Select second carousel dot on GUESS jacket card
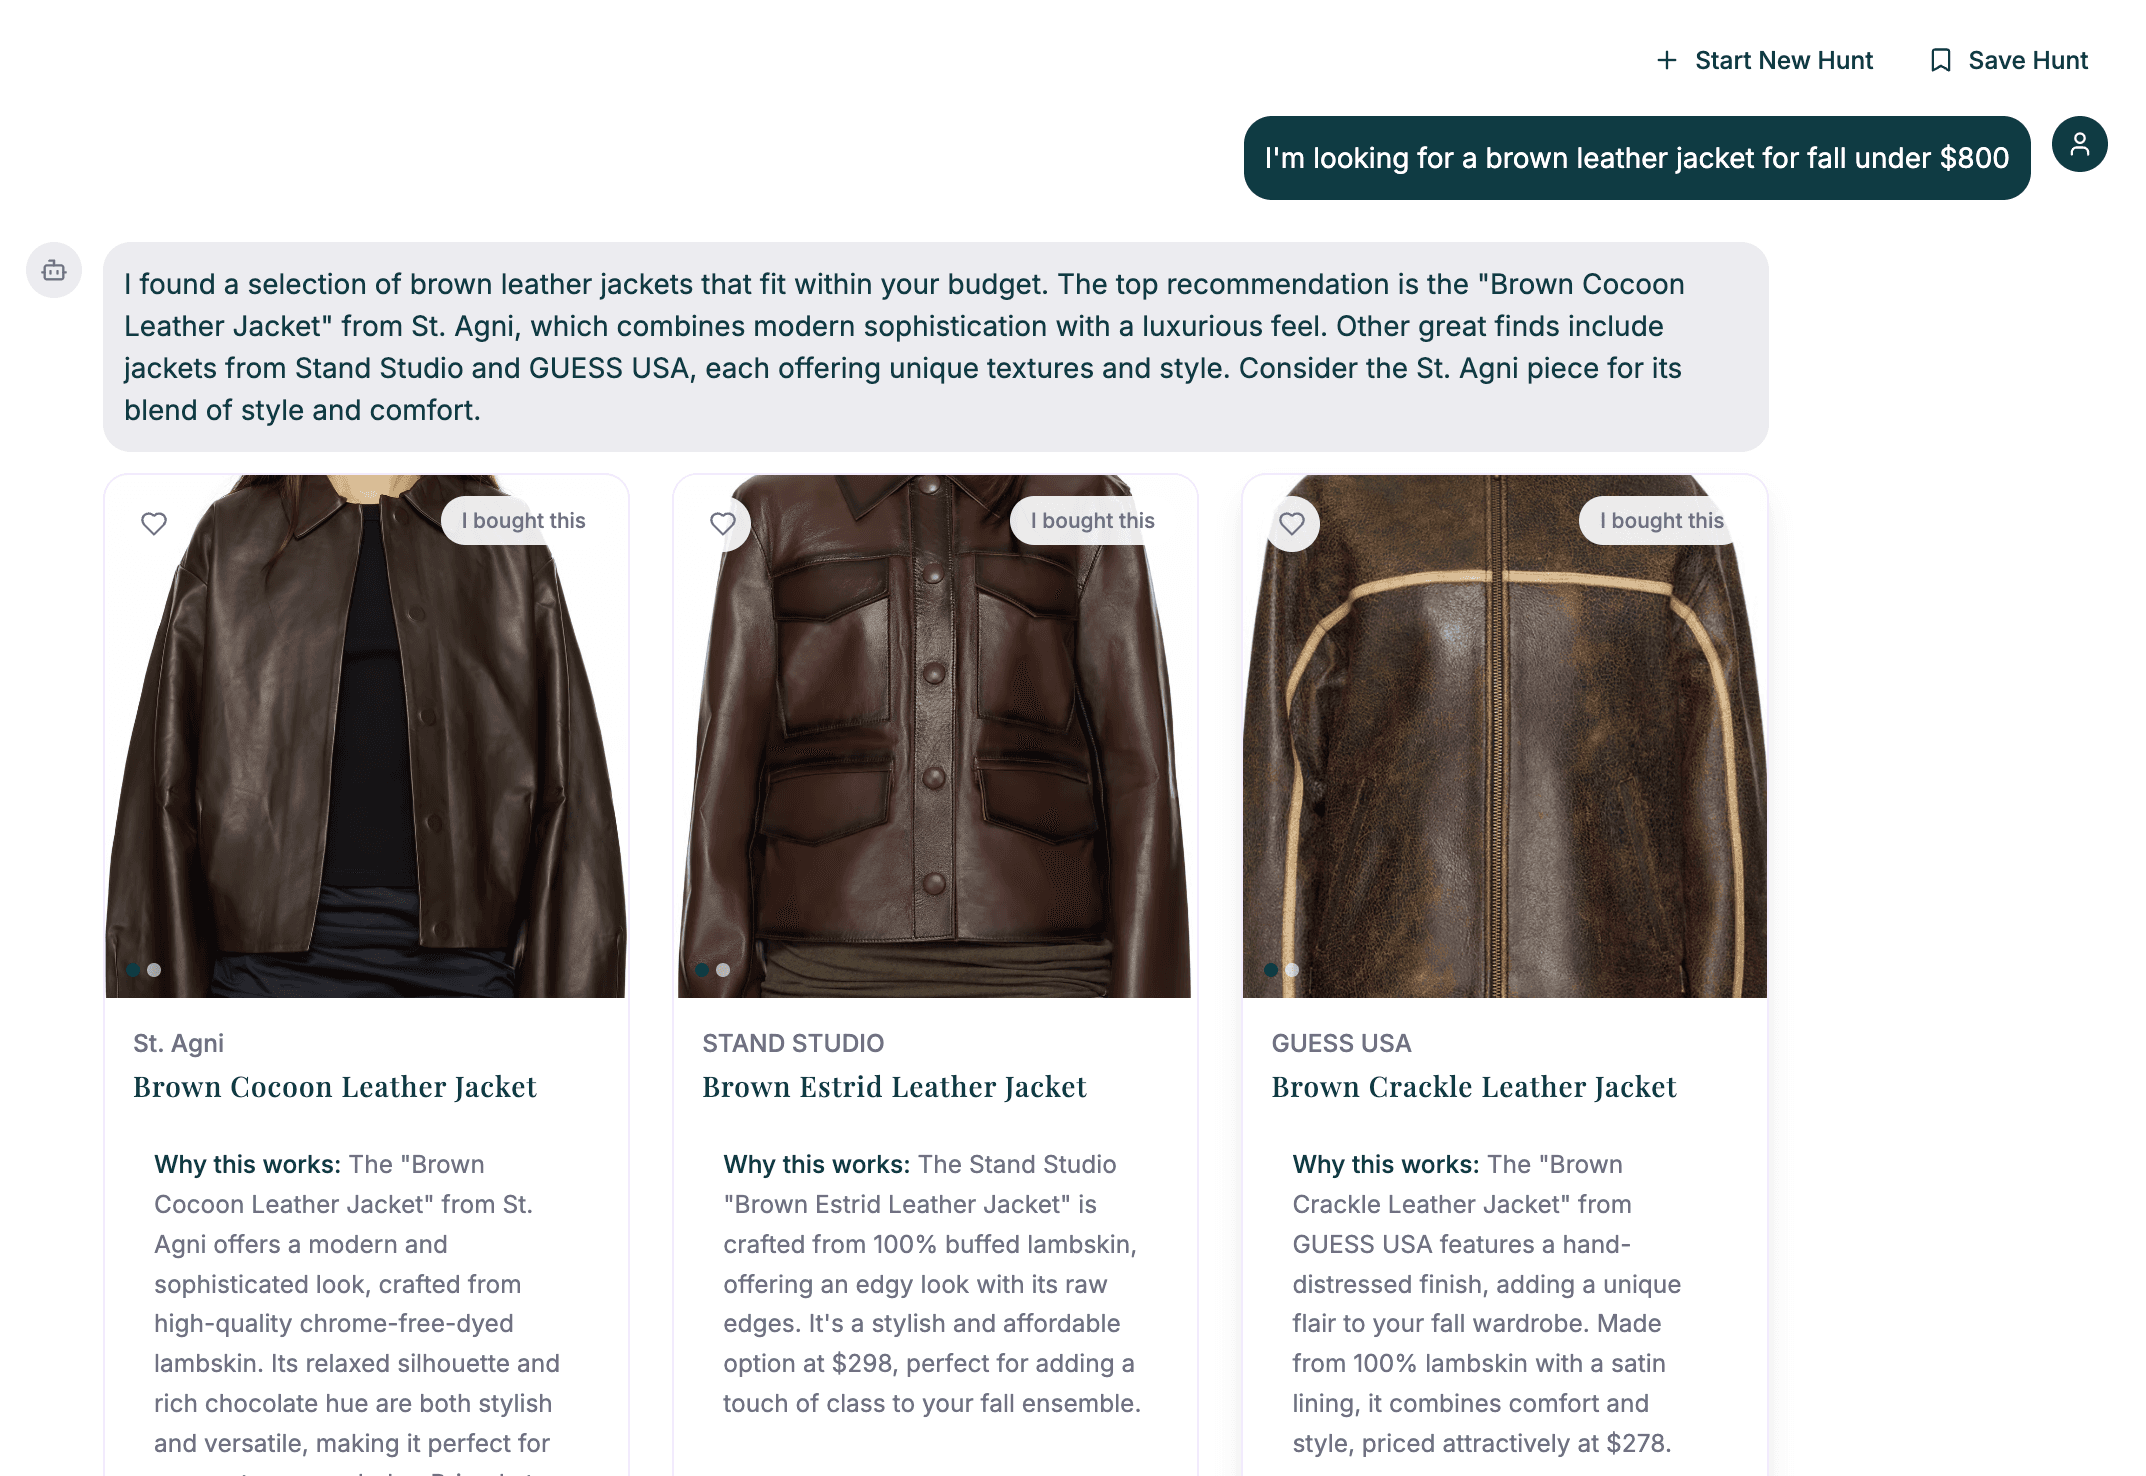Viewport: 2146px width, 1476px height. (1292, 970)
